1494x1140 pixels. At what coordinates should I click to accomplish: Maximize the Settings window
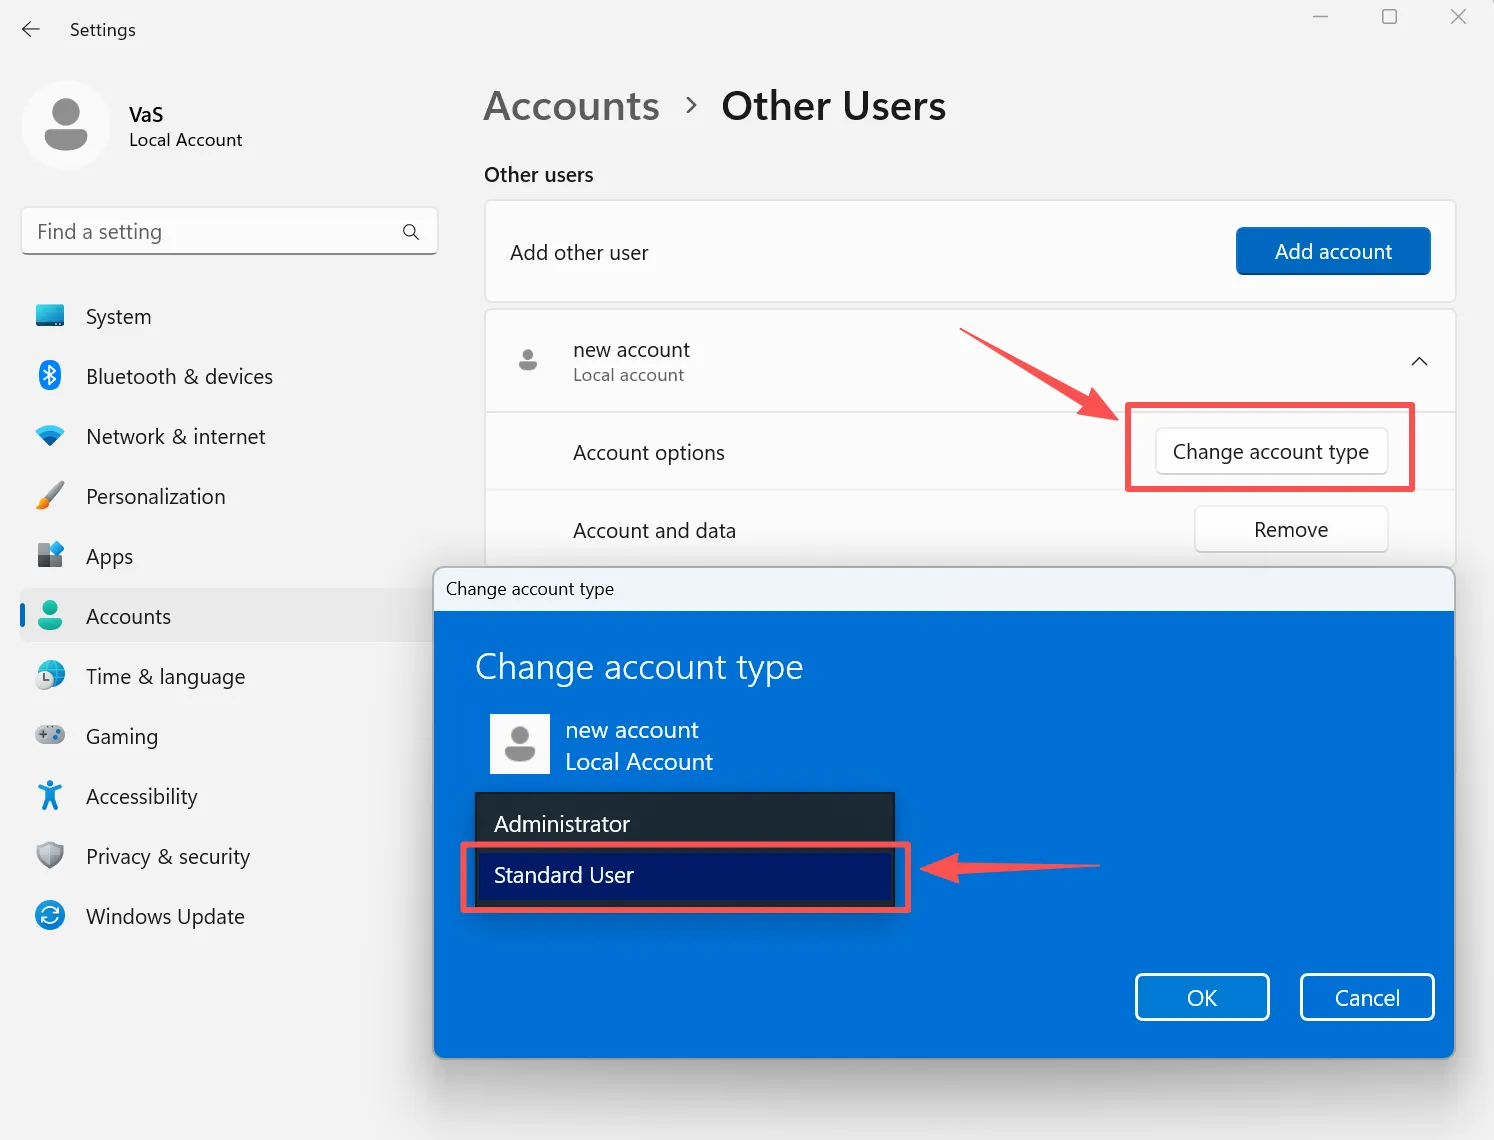point(1389,17)
